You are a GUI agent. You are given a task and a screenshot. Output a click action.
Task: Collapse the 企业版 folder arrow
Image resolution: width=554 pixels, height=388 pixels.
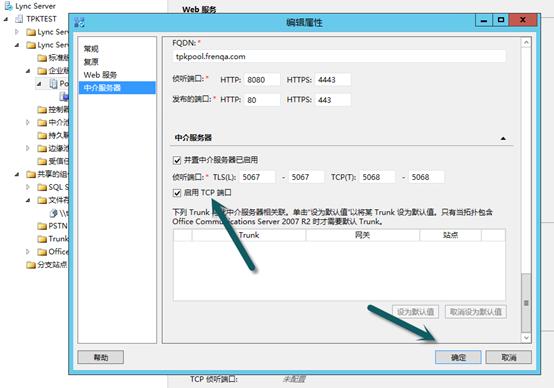click(28, 71)
